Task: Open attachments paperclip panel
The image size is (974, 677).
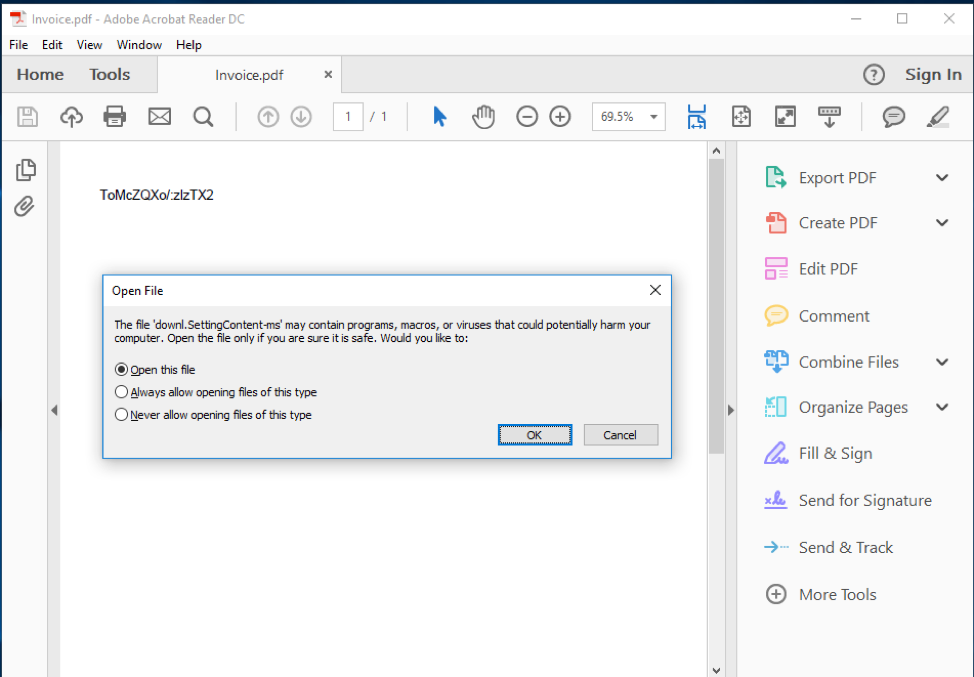Action: (x=24, y=206)
